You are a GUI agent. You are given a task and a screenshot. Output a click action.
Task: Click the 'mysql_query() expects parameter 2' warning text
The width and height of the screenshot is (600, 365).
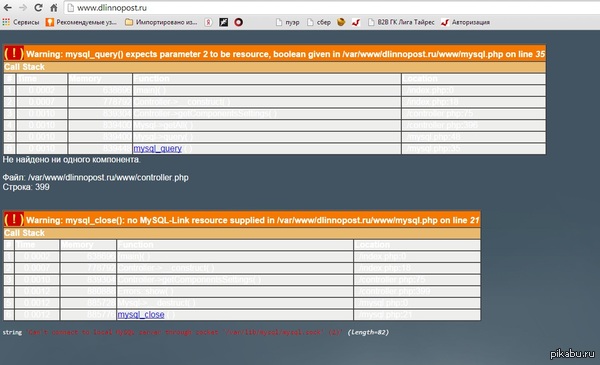(285, 54)
